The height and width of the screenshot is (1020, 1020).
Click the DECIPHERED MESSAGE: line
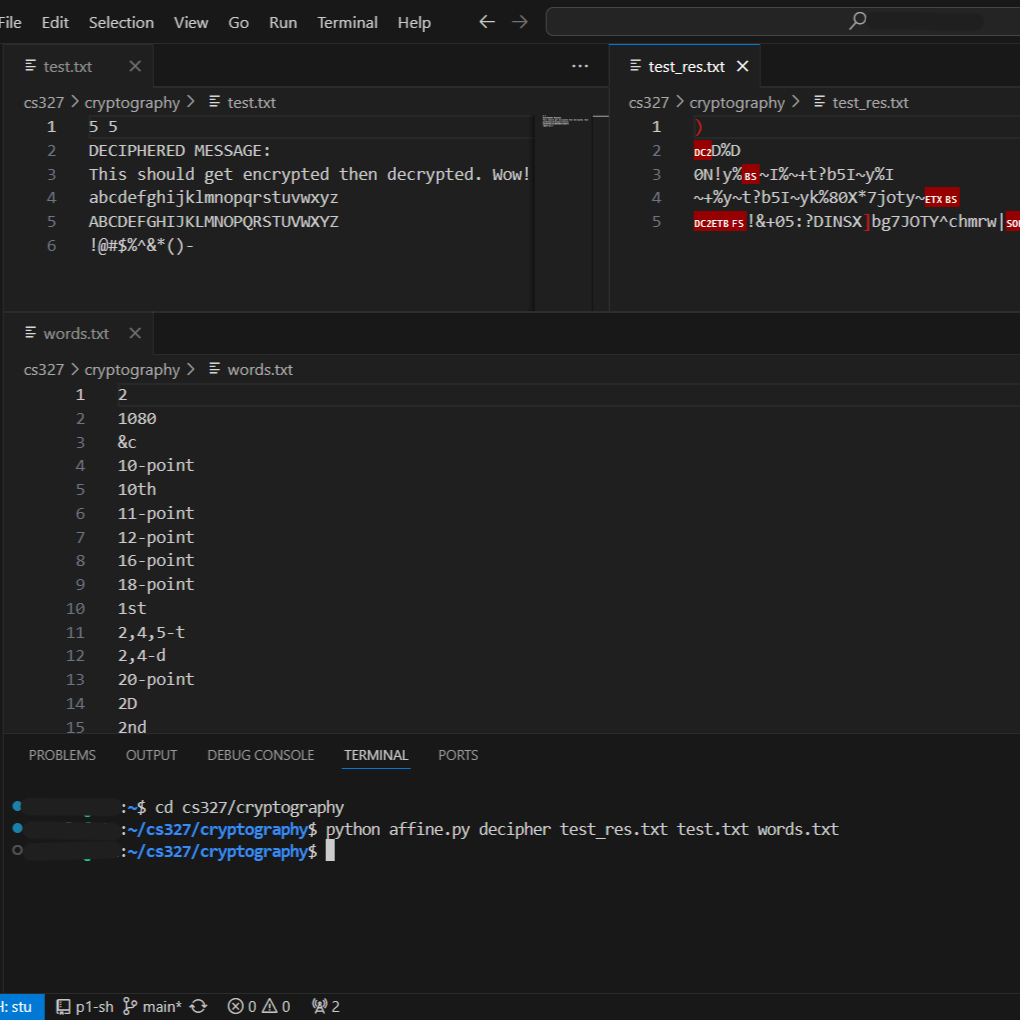click(180, 151)
